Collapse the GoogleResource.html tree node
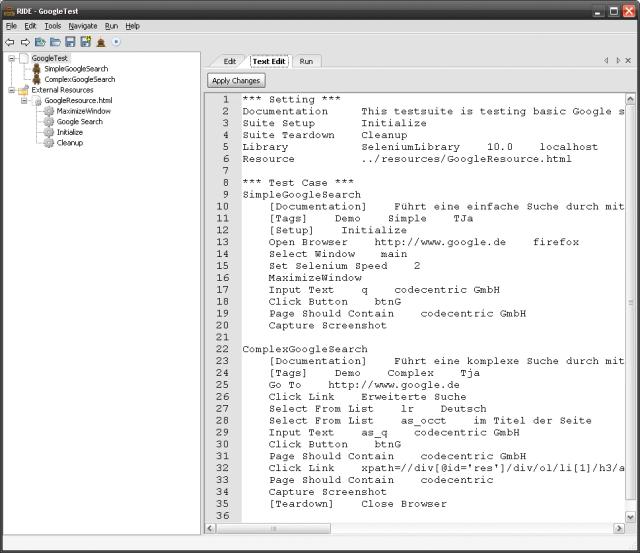640x553 pixels. click(24, 101)
